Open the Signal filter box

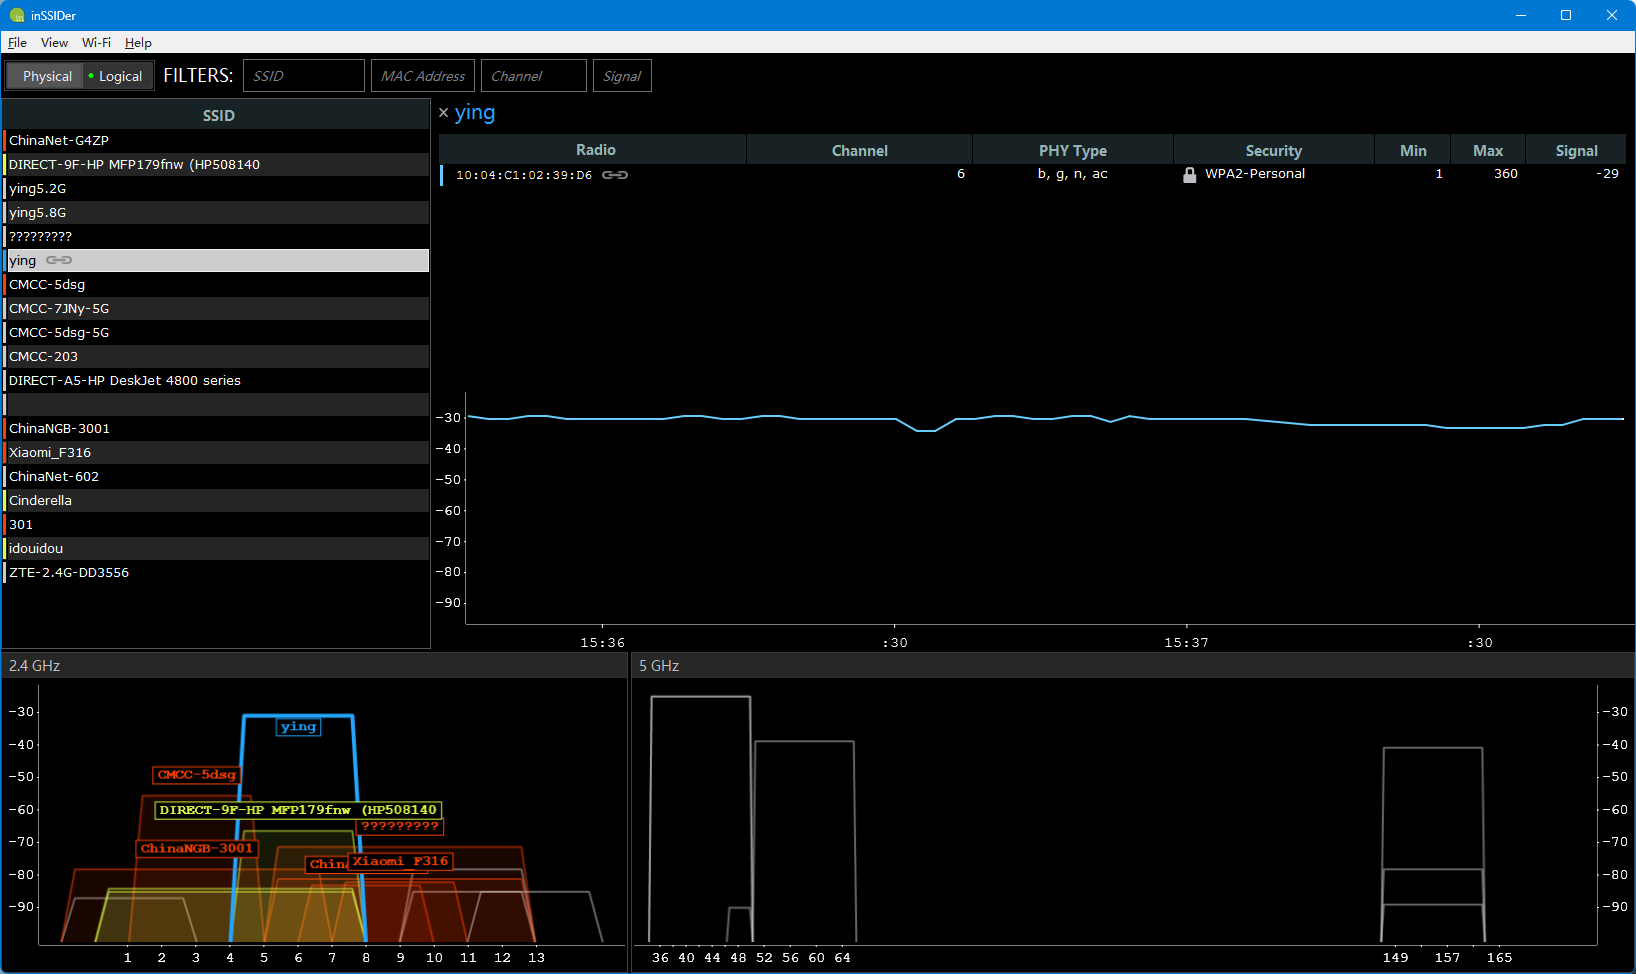[622, 76]
